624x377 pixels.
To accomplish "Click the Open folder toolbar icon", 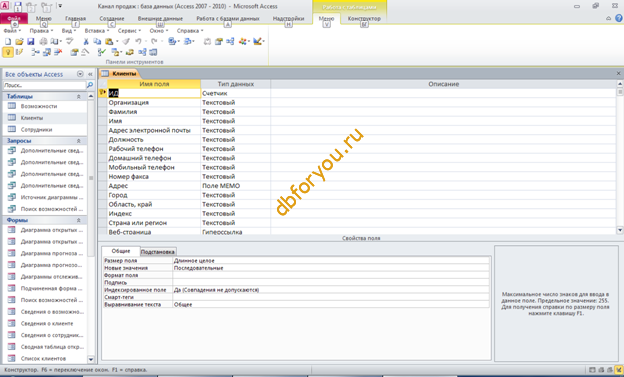I will (x=19, y=41).
